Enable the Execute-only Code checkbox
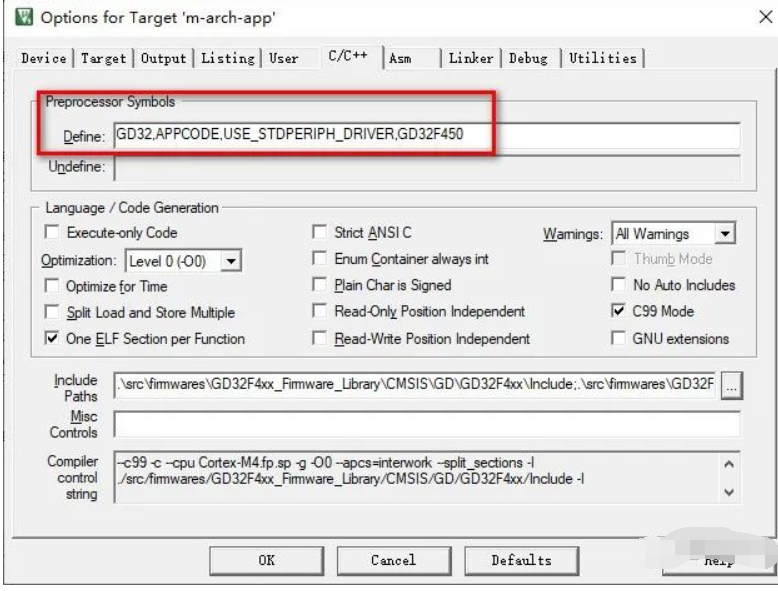This screenshot has height=591, width=778. pos(53,233)
